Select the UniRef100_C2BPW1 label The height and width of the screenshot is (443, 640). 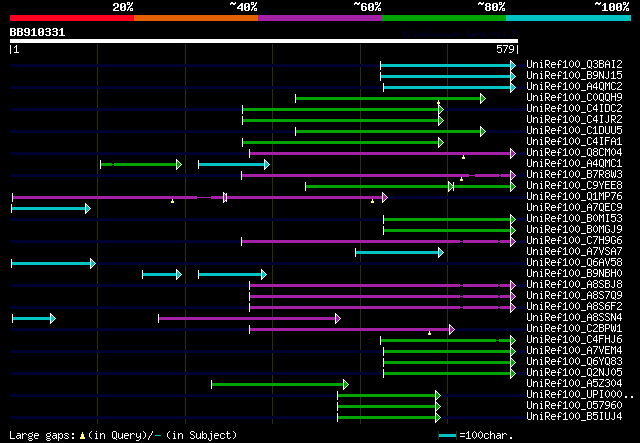[x=574, y=329]
